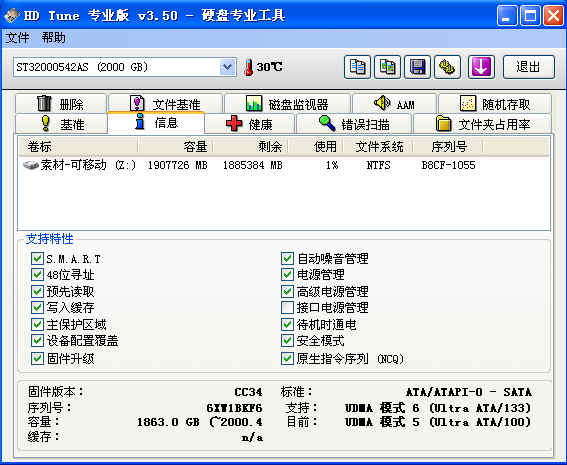Click the serial number value 6XW1BKF6
This screenshot has width=567, height=465.
point(234,408)
